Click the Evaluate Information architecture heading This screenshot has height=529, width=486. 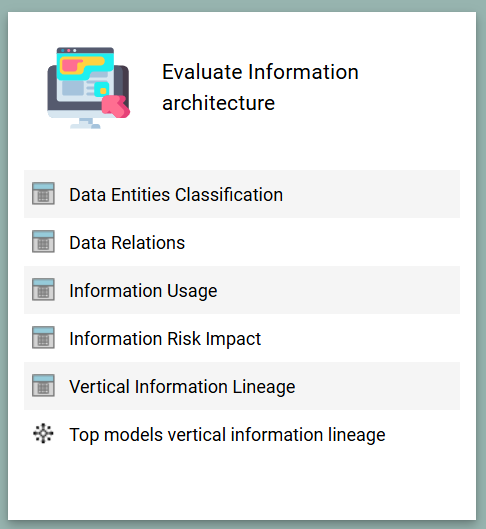pyautogui.click(x=260, y=87)
